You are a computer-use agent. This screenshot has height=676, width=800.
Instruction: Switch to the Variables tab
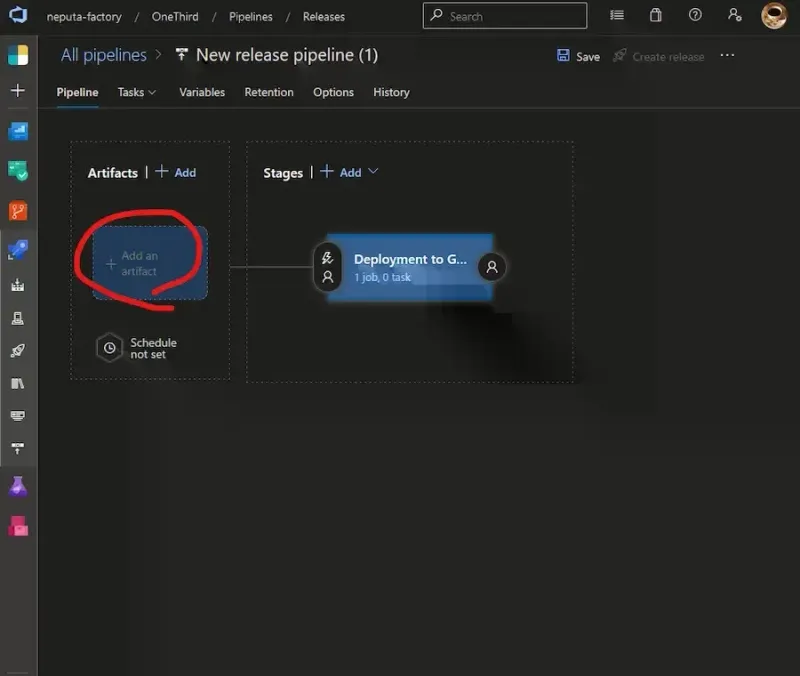click(x=202, y=92)
